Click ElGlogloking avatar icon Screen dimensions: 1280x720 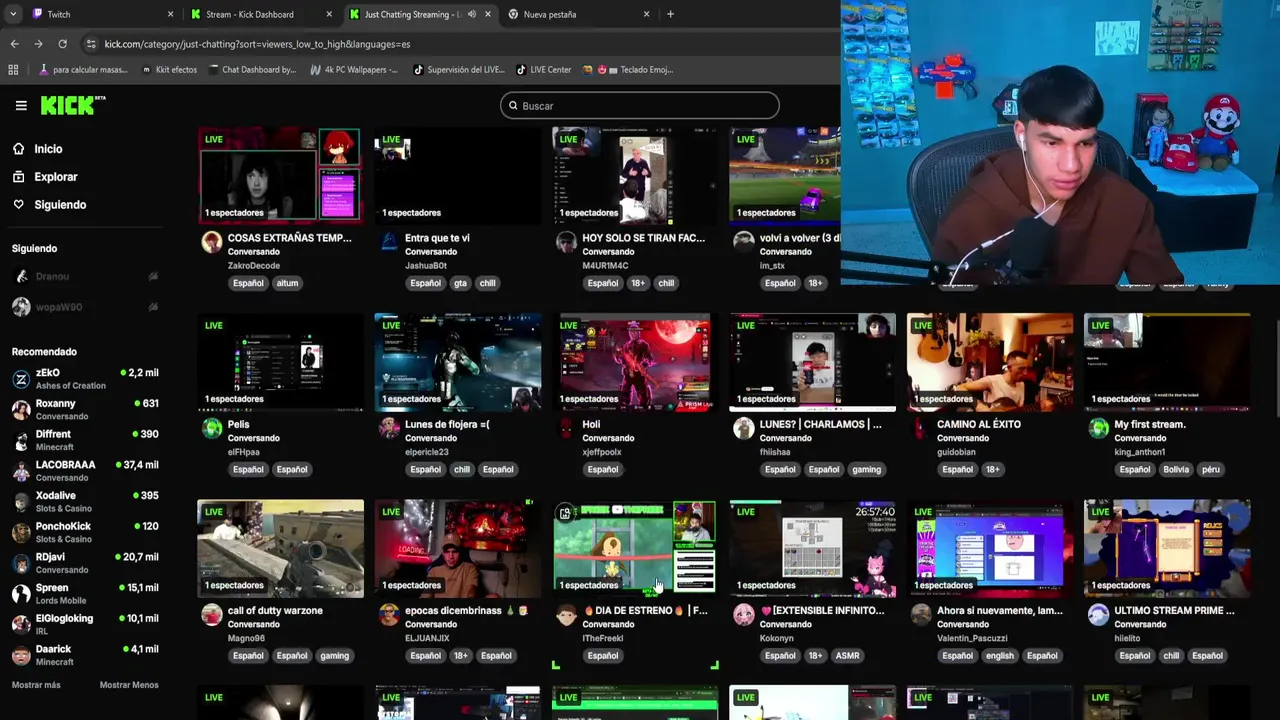coord(21,625)
